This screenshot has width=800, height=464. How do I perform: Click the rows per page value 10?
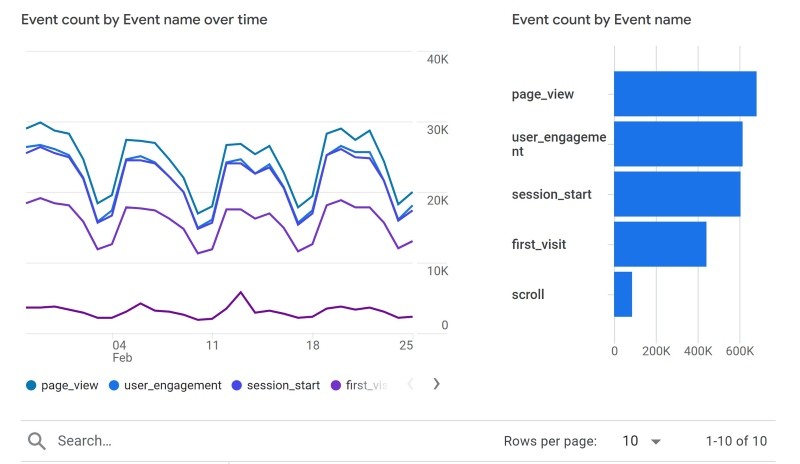tap(629, 441)
